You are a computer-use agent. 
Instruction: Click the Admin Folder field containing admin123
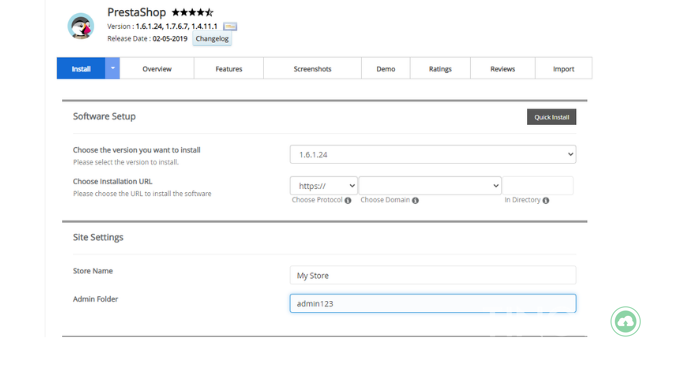(x=433, y=304)
